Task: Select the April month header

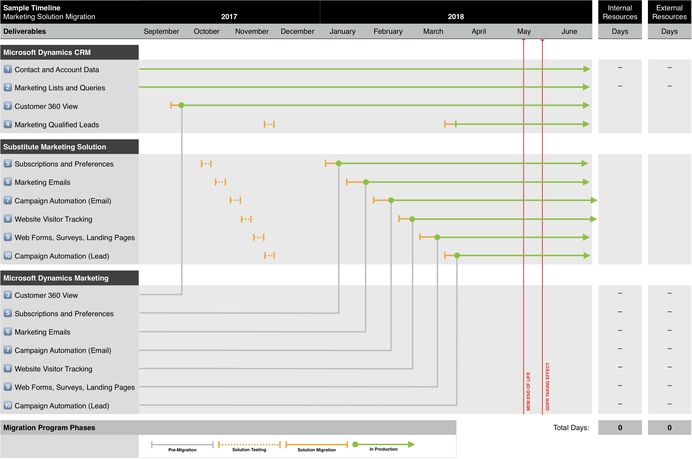Action: [x=478, y=31]
